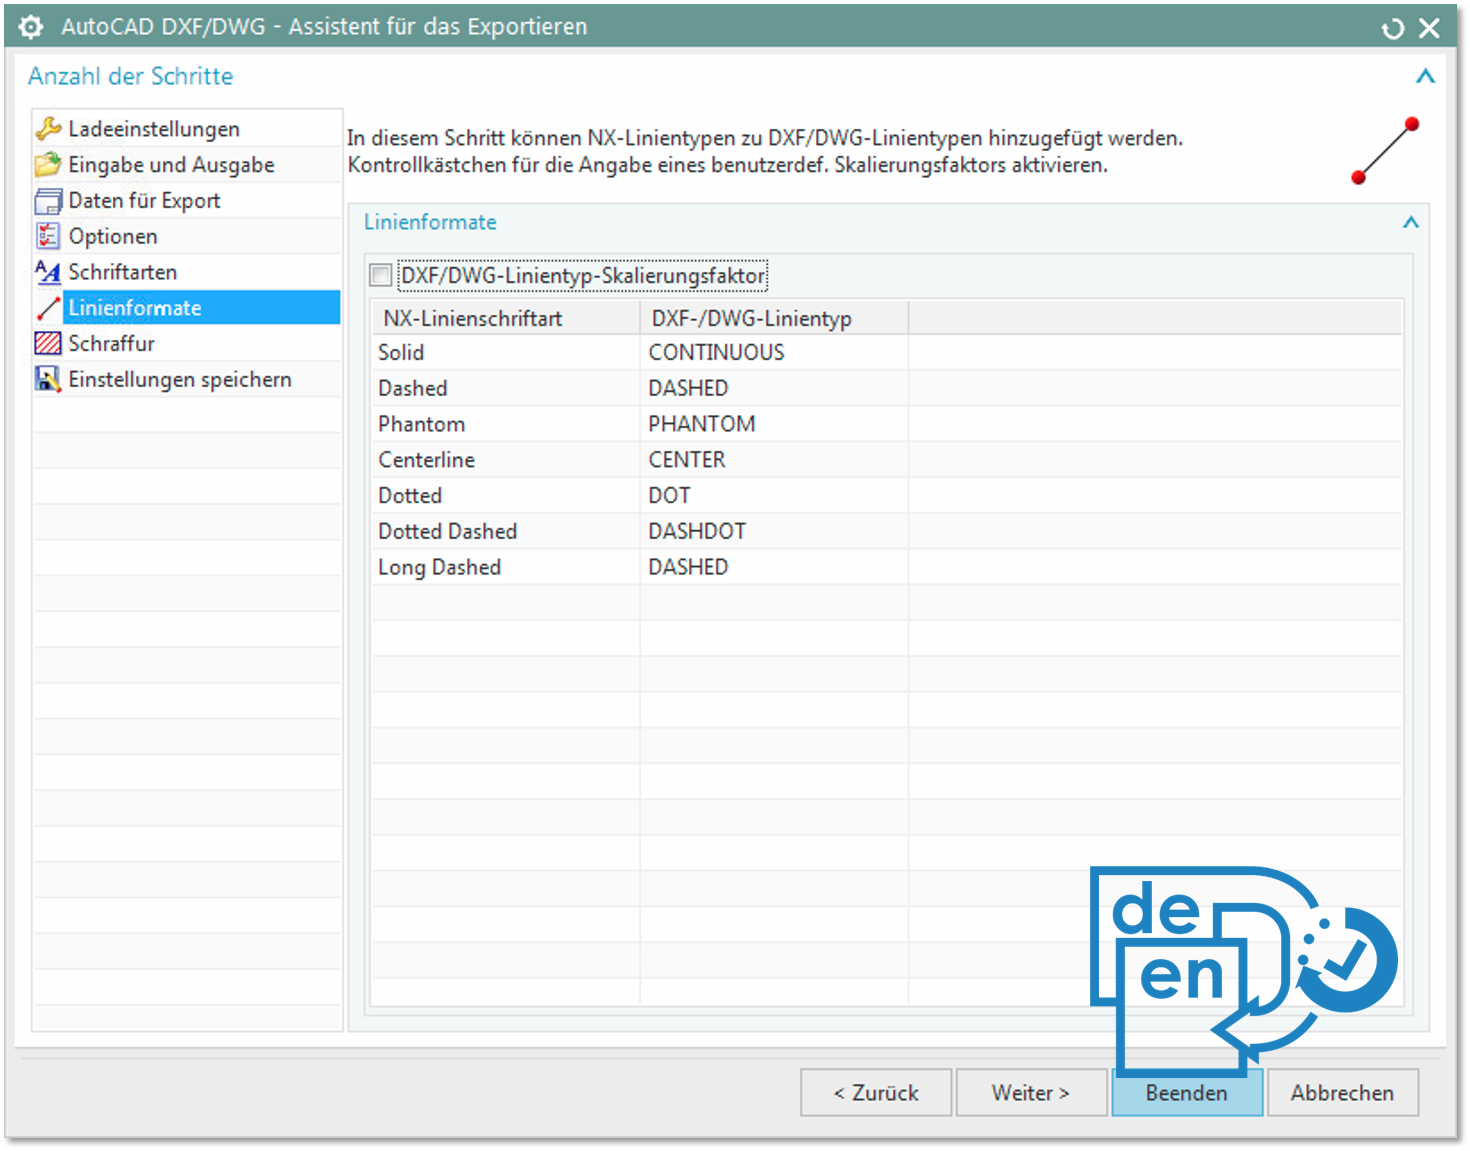Cancel the wizard with Abbrechen
This screenshot has height=1151, width=1470.
(x=1342, y=1093)
